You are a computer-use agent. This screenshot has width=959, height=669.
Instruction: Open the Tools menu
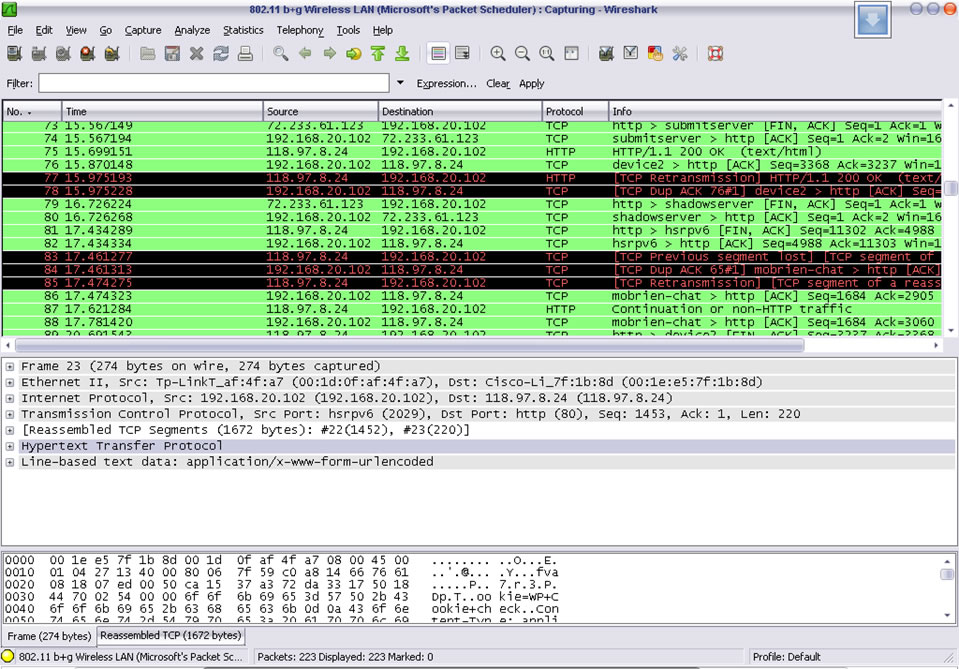pyautogui.click(x=348, y=30)
